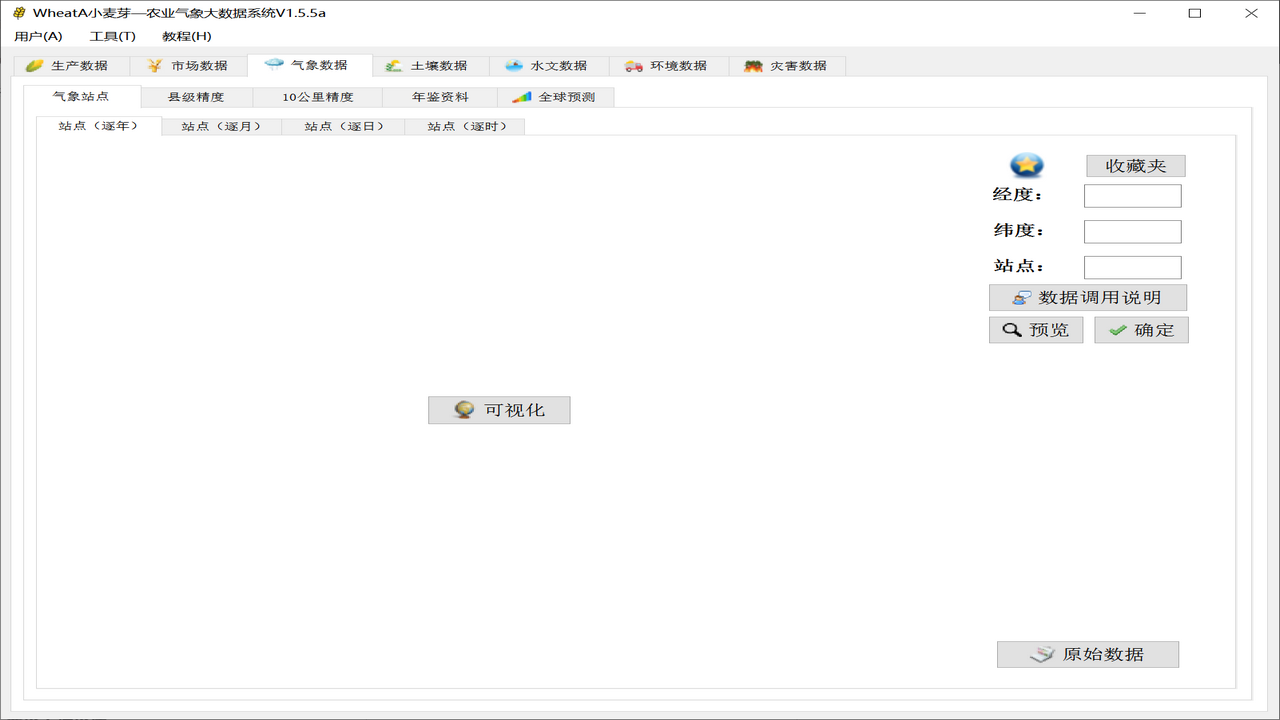Click the magnifier icon on 预览 button

[1011, 329]
